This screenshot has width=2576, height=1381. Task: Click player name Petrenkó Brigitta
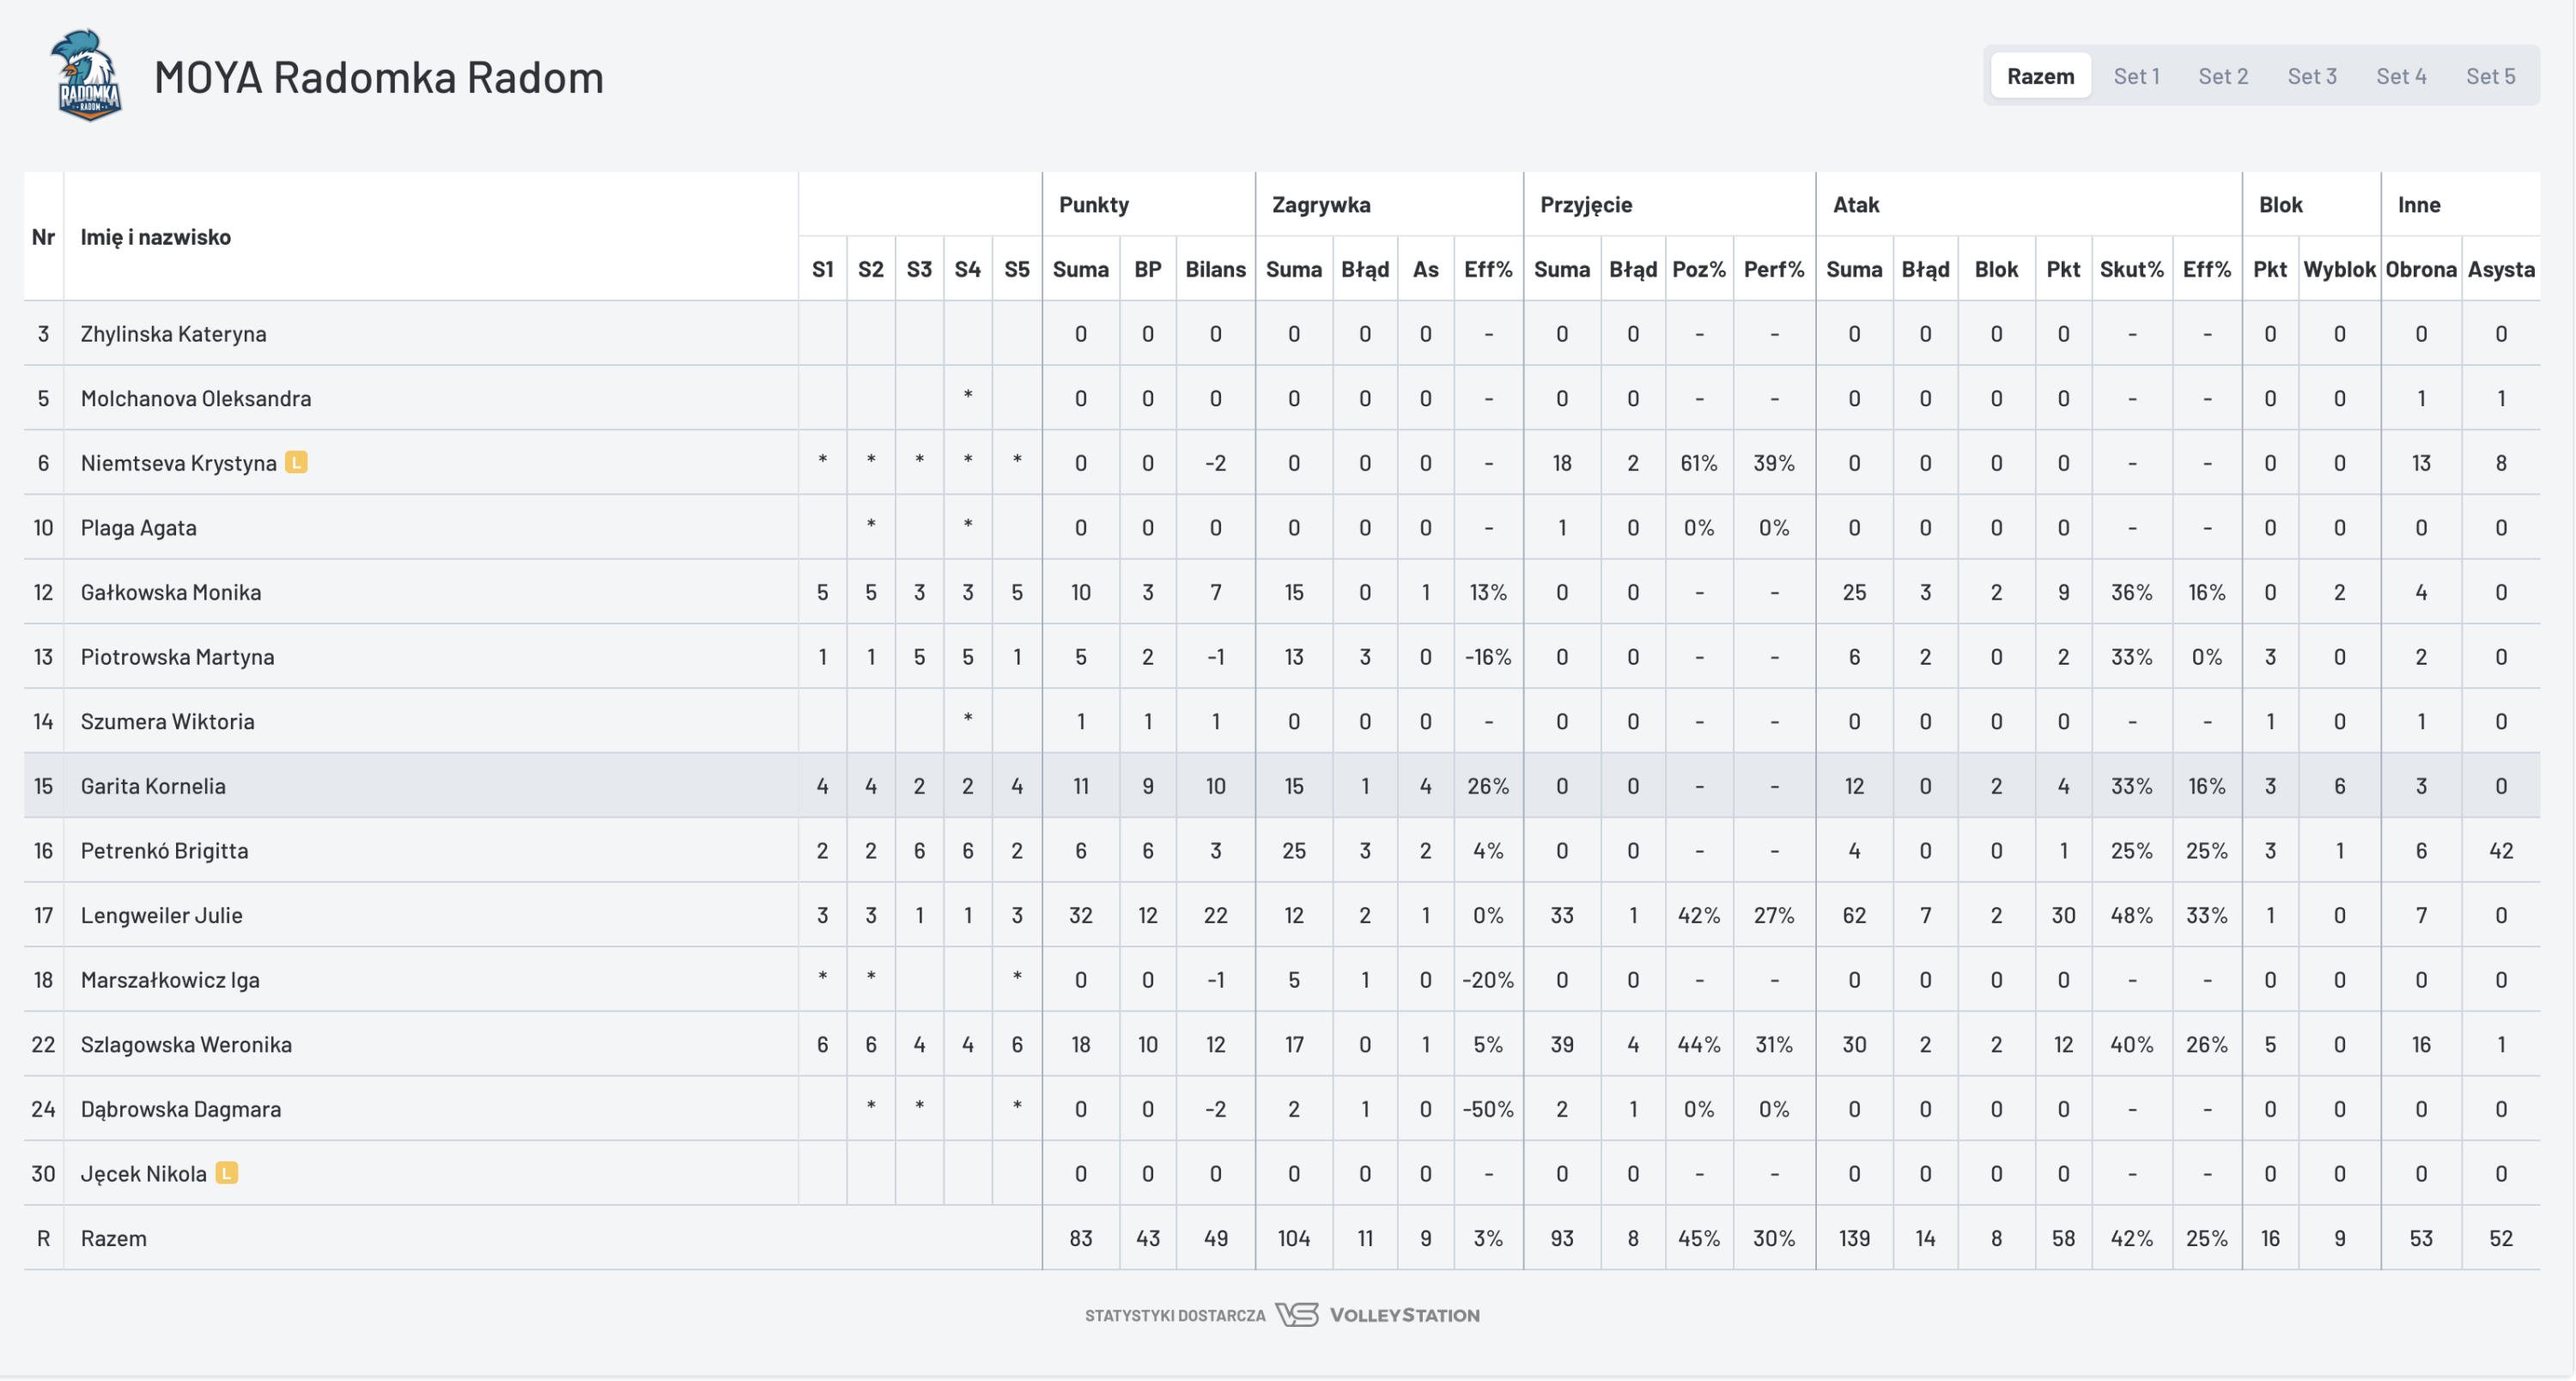tap(164, 850)
